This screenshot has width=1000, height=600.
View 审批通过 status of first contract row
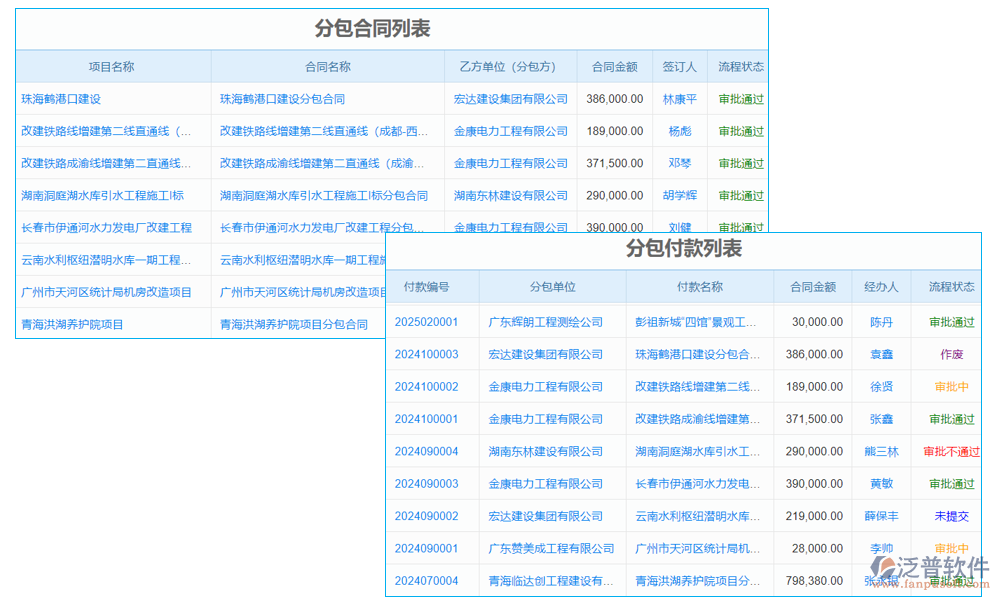click(740, 99)
